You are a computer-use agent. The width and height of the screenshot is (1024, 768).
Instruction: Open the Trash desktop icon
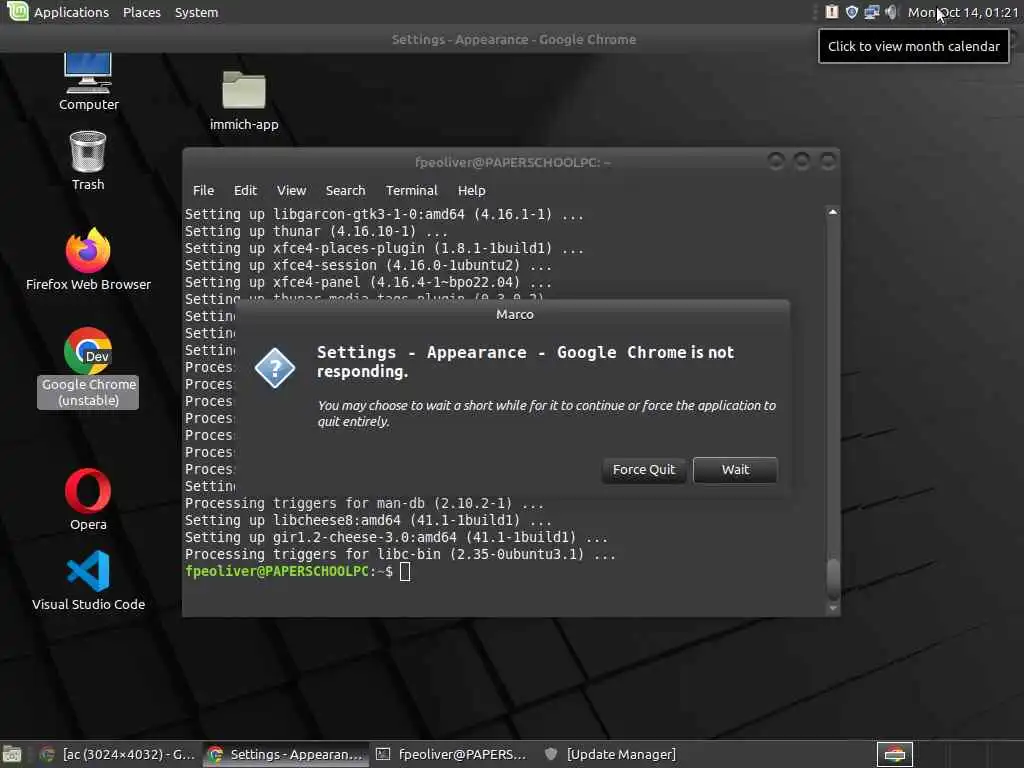click(x=88, y=160)
